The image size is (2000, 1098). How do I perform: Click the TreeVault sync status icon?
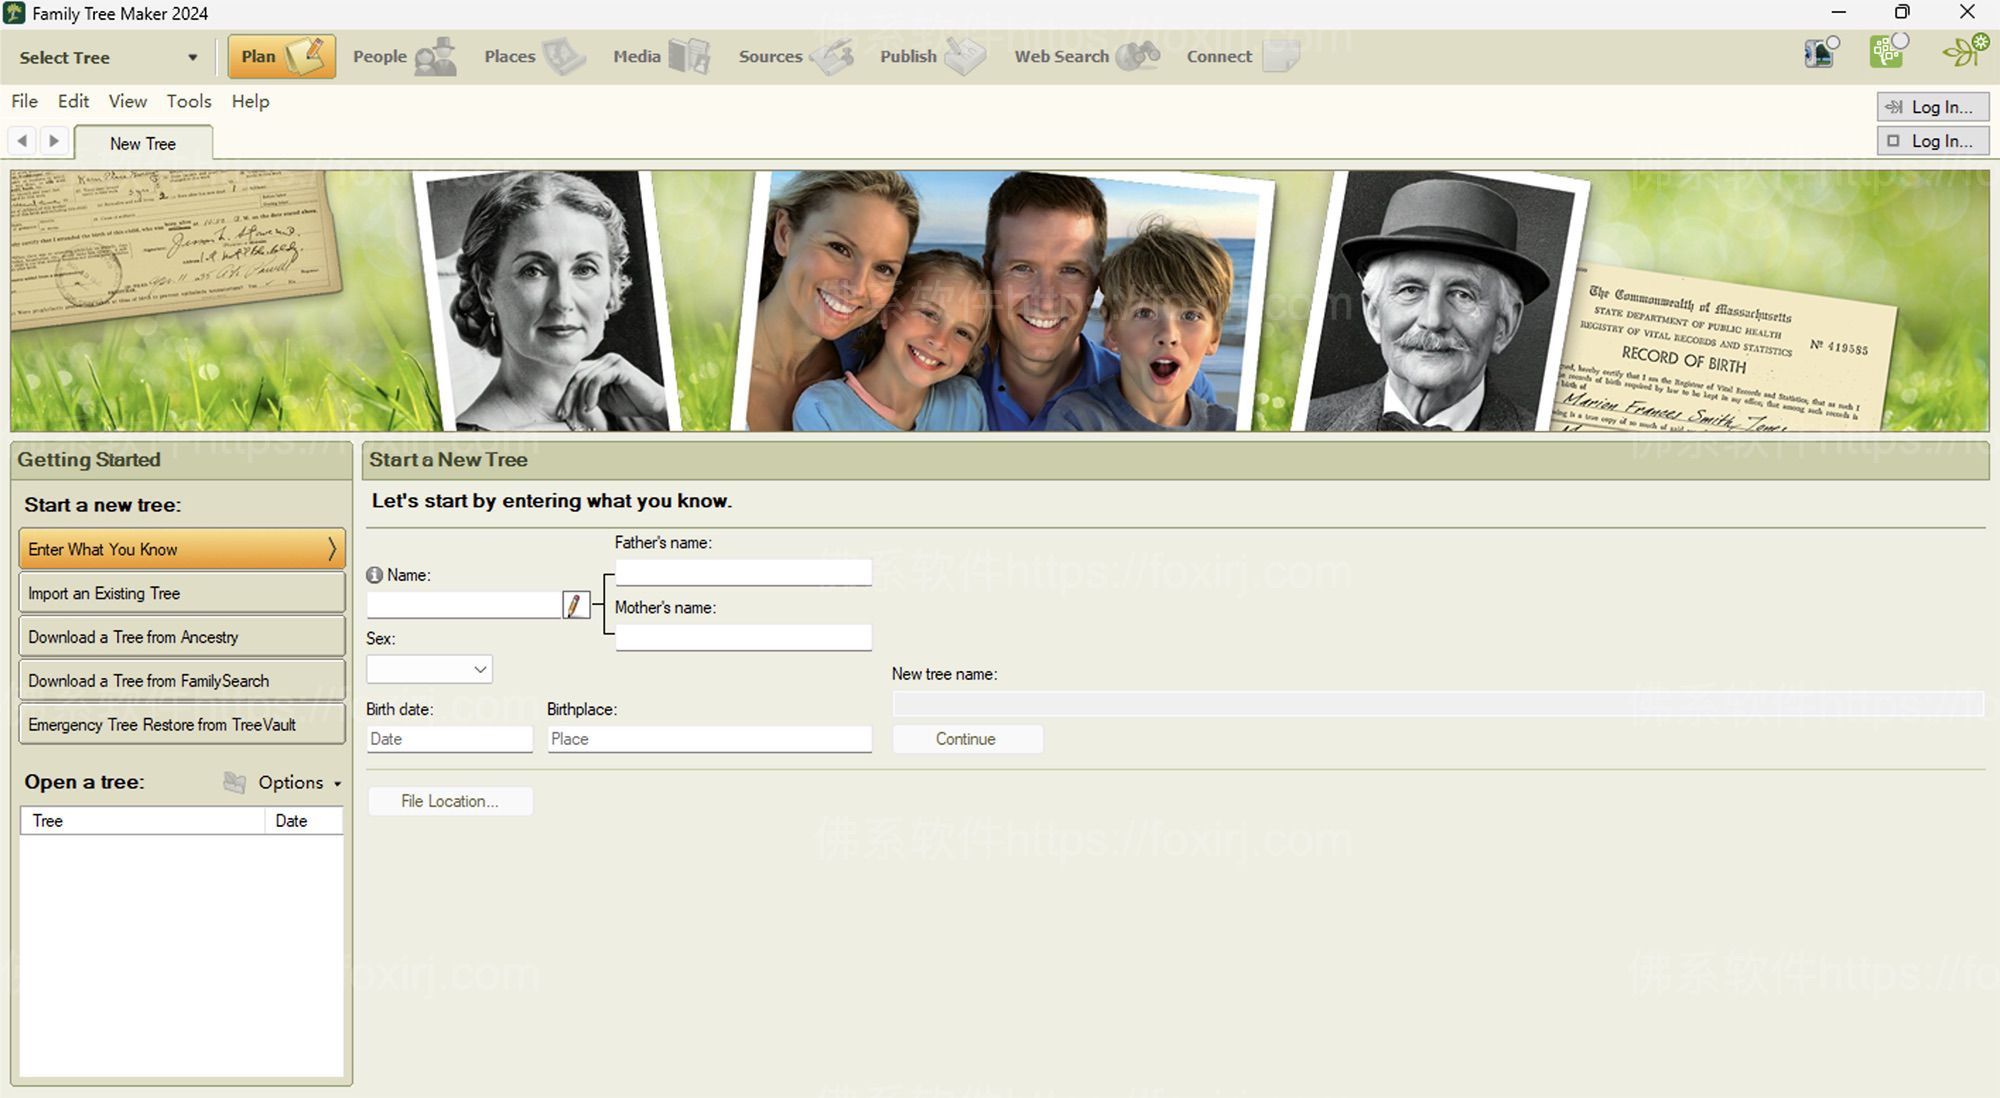coord(1821,52)
